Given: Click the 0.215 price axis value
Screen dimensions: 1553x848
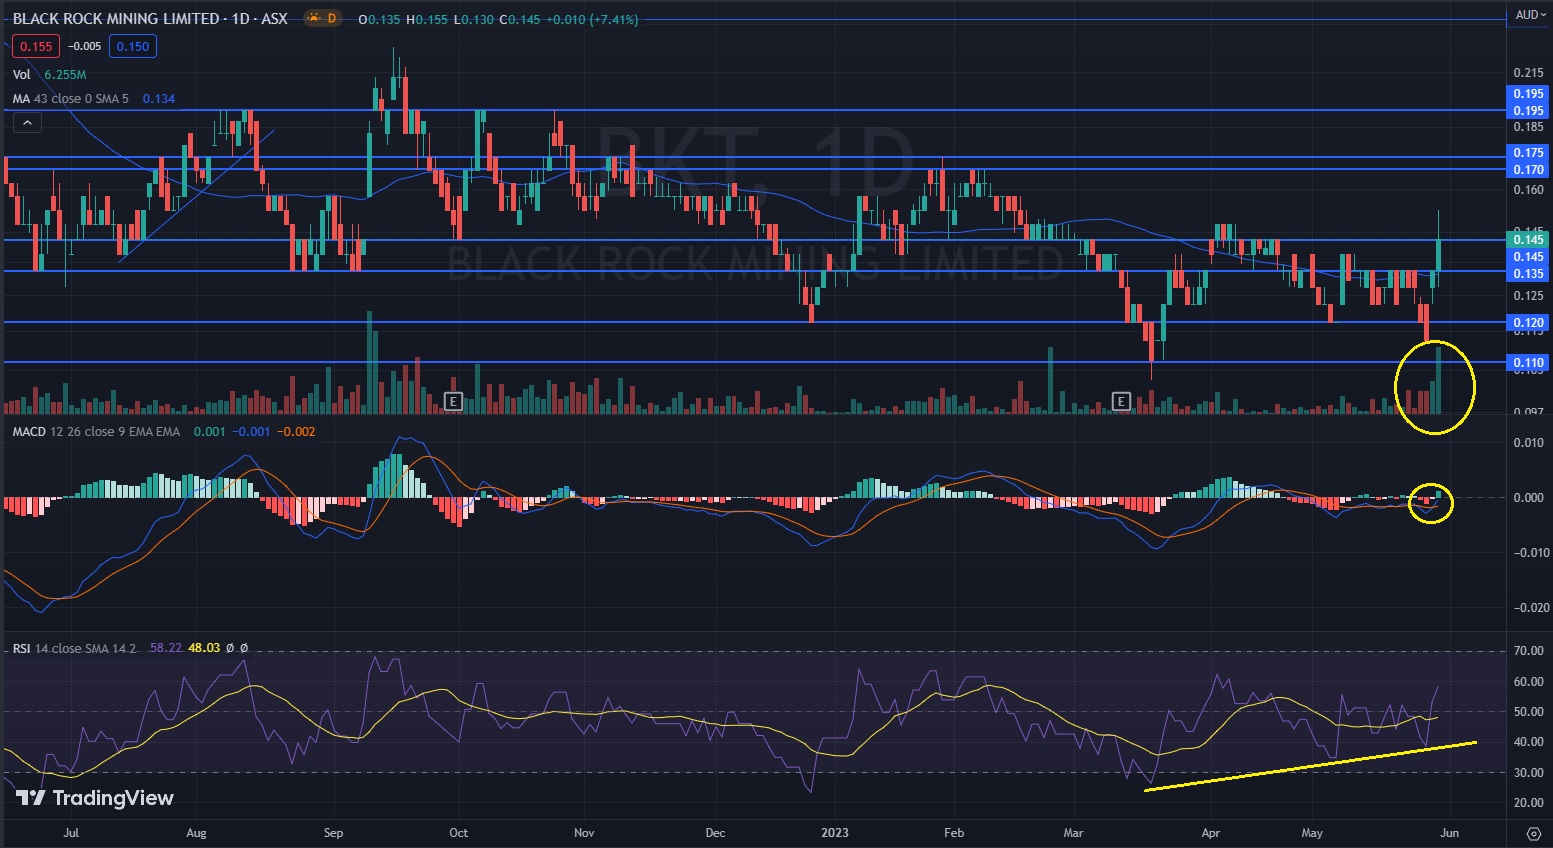Looking at the screenshot, I should [1528, 73].
